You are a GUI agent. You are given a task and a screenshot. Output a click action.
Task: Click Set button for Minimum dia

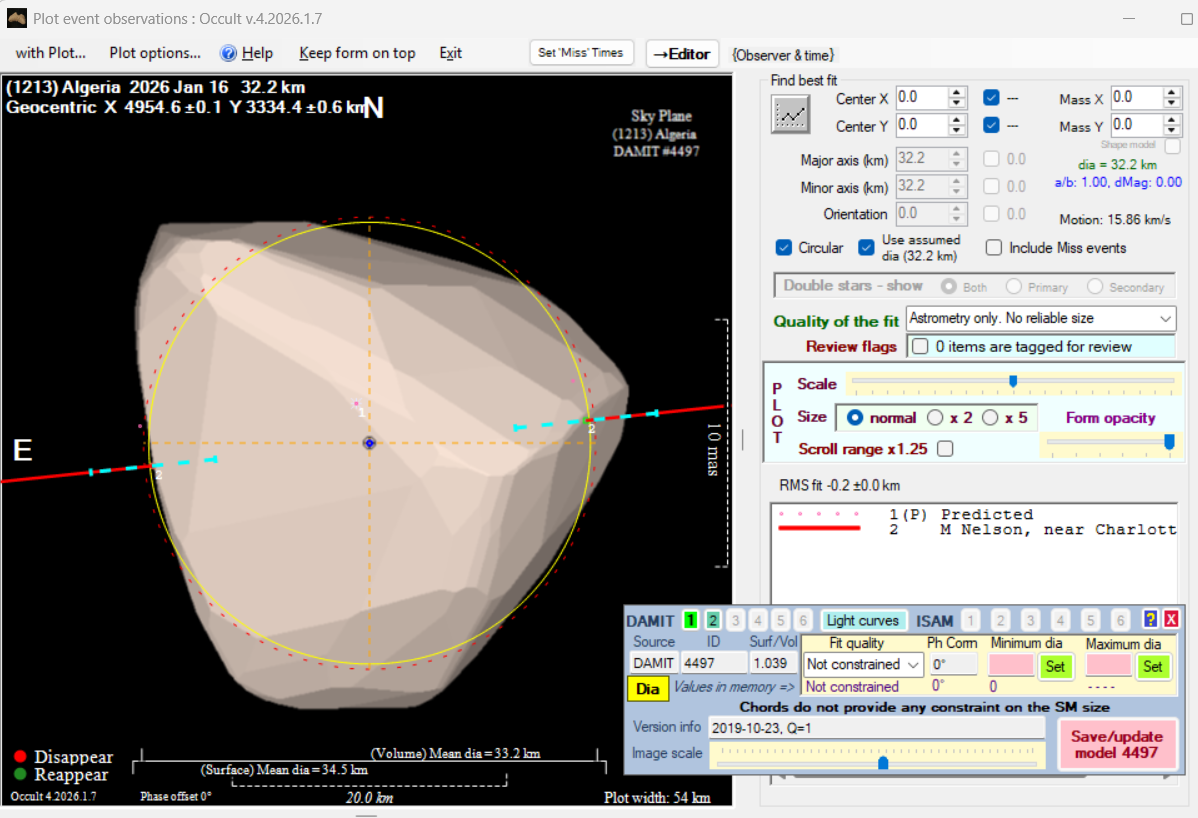tap(1054, 666)
